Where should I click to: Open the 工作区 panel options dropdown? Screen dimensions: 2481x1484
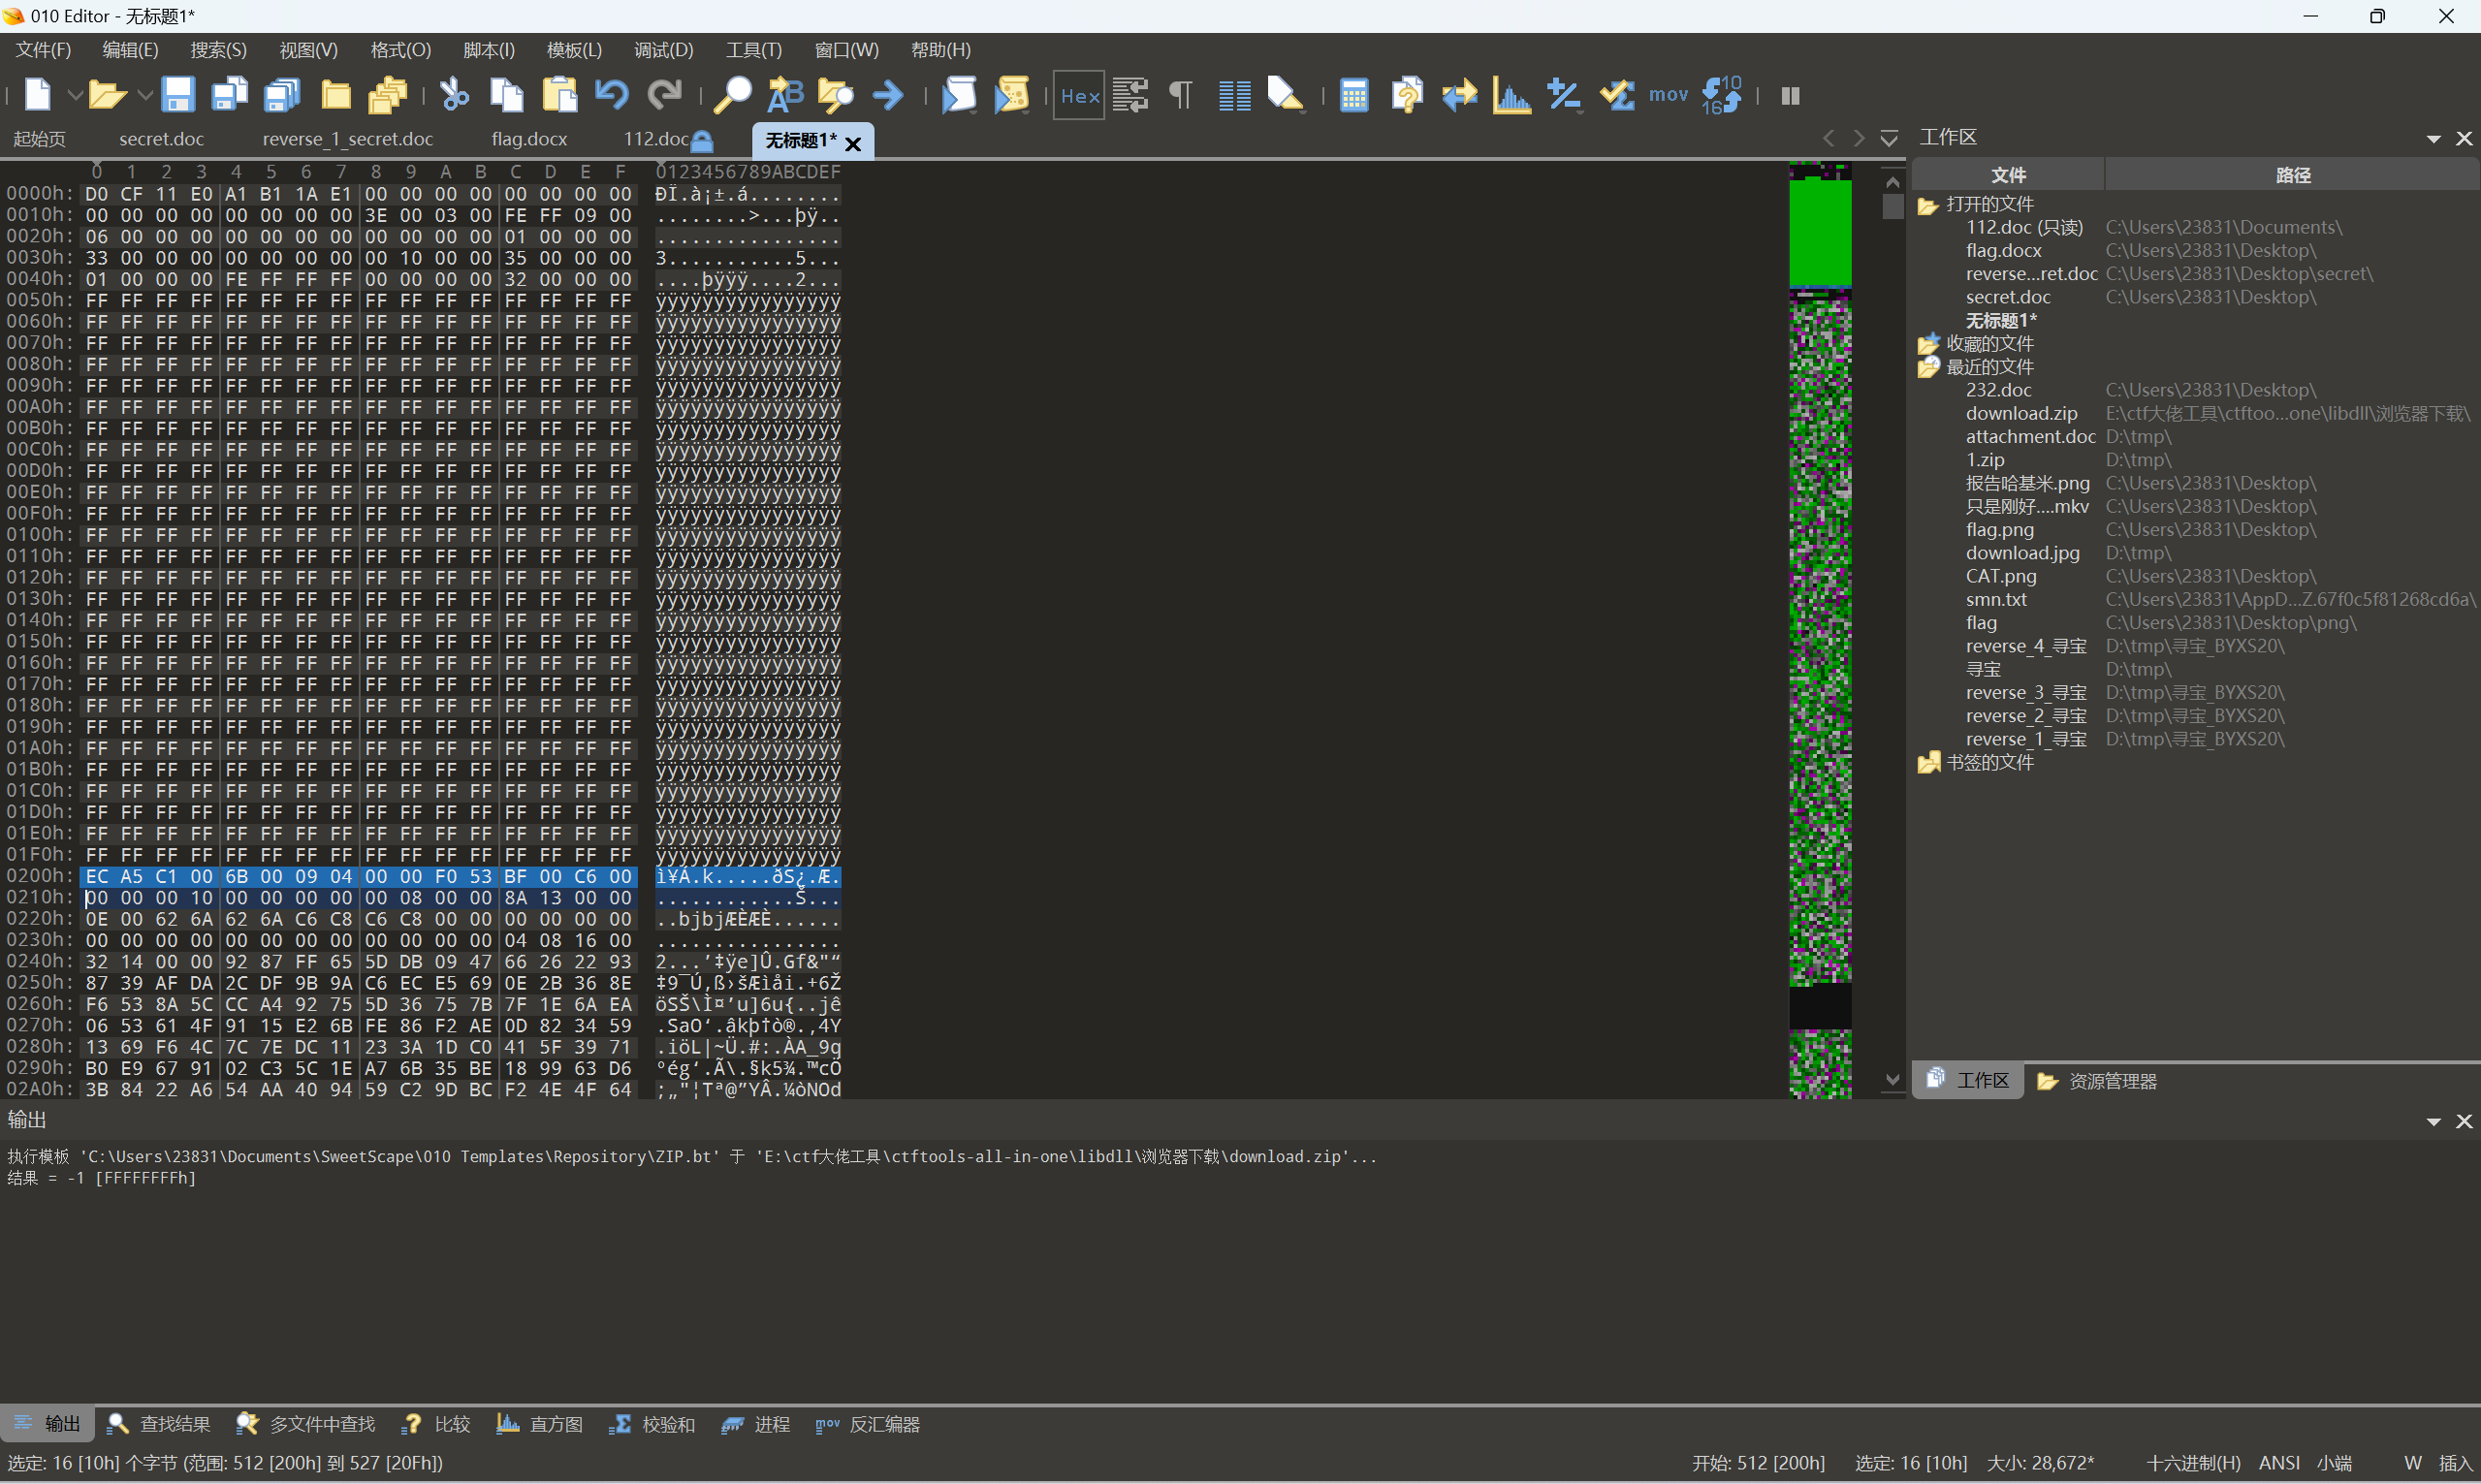click(2434, 139)
